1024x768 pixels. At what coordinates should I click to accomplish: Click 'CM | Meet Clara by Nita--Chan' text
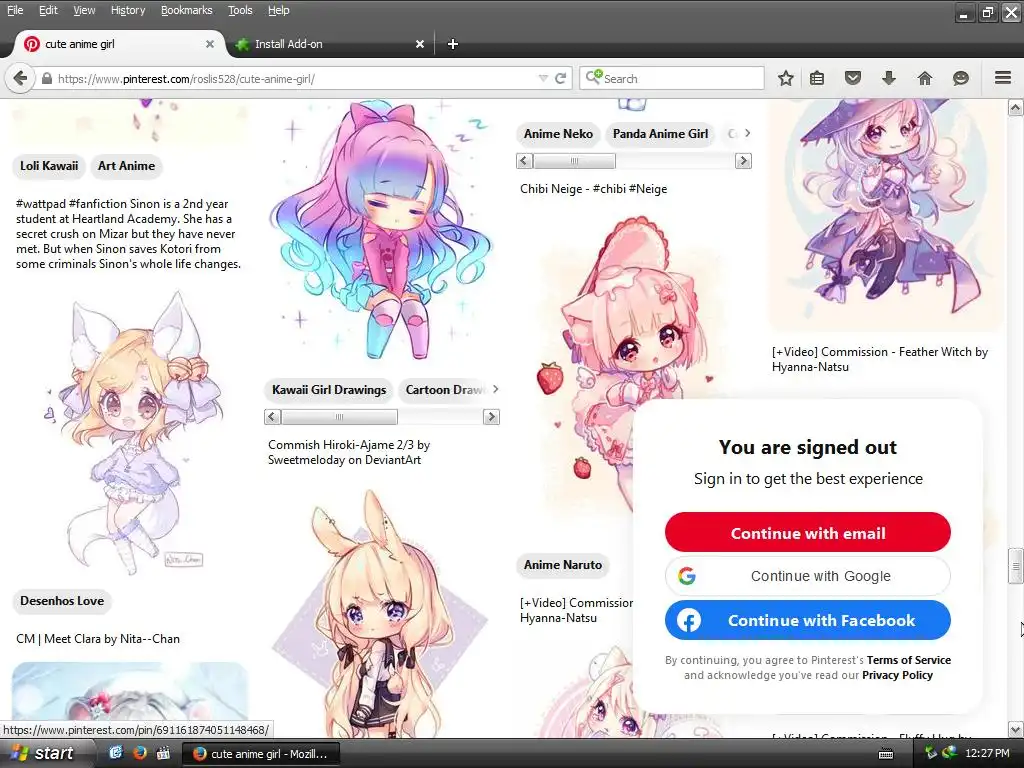[98, 639]
